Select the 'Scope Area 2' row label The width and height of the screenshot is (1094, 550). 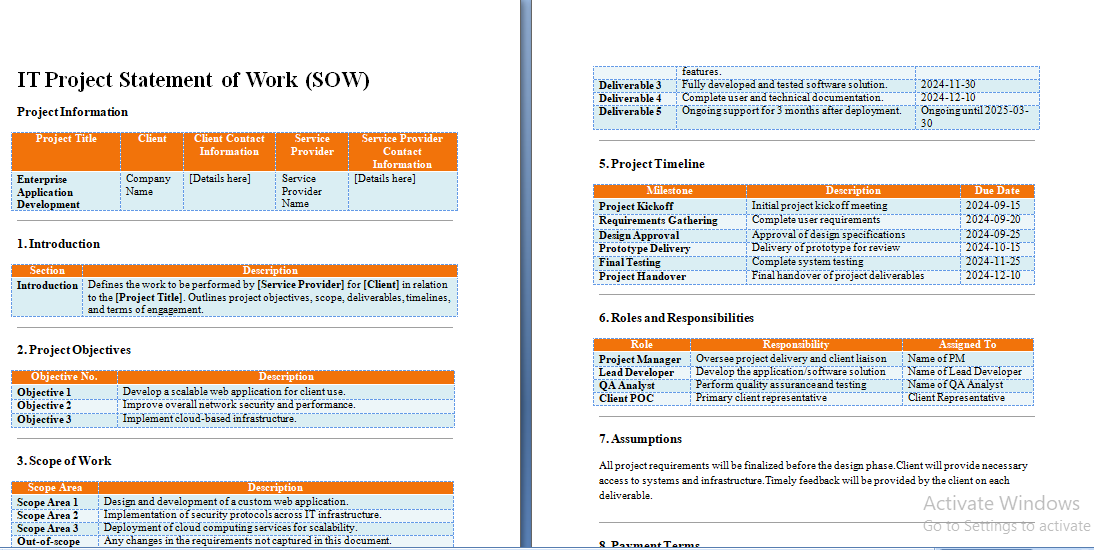[47, 516]
